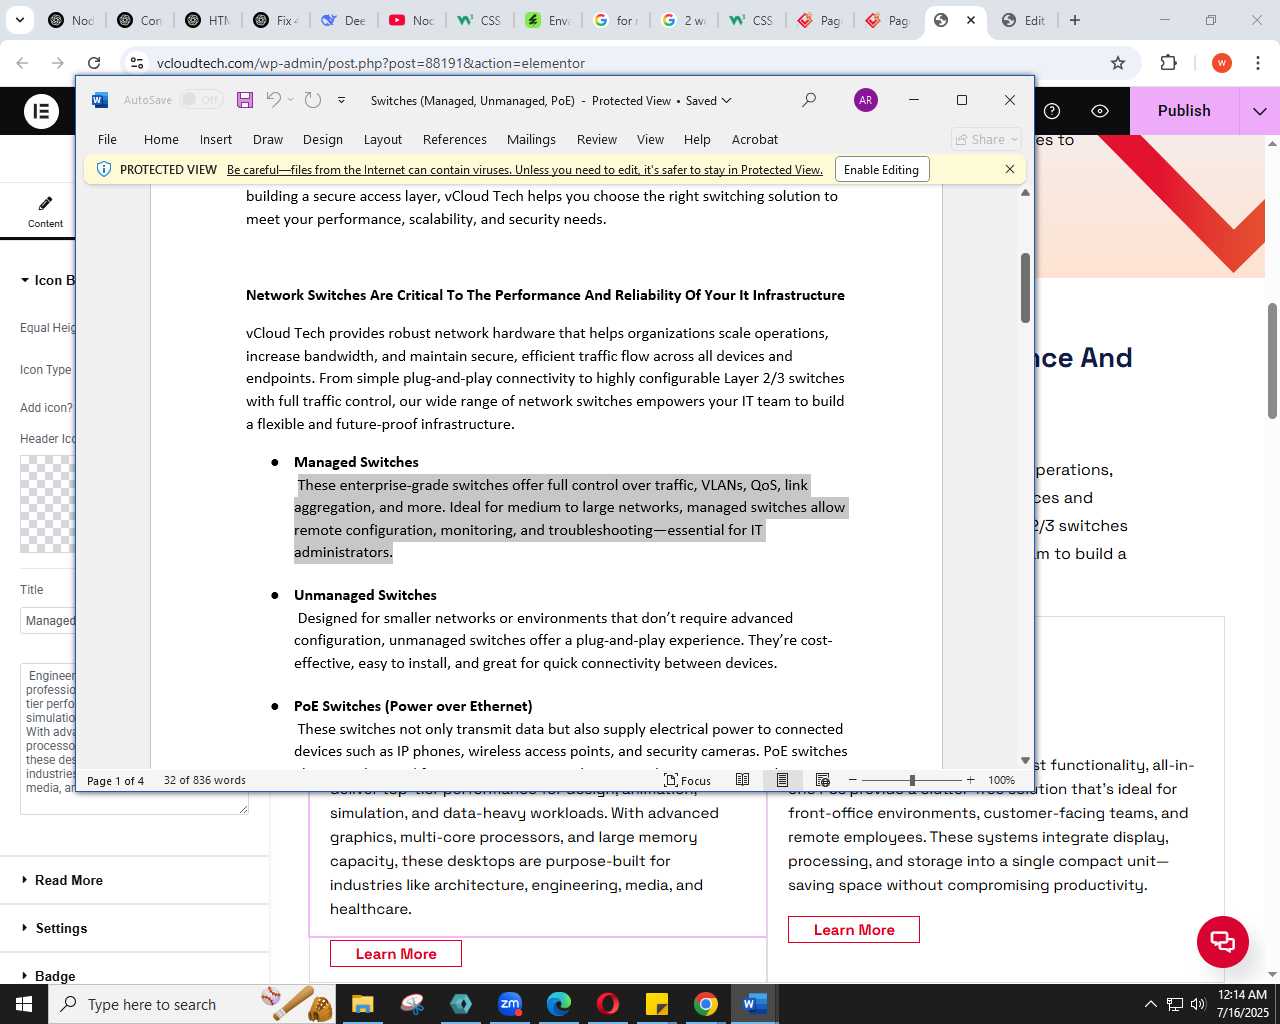
Task: Click the Word search magnifier icon
Action: 809,100
